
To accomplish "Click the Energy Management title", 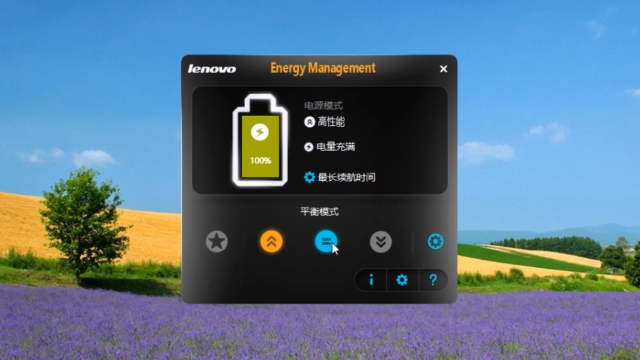I will 323,68.
